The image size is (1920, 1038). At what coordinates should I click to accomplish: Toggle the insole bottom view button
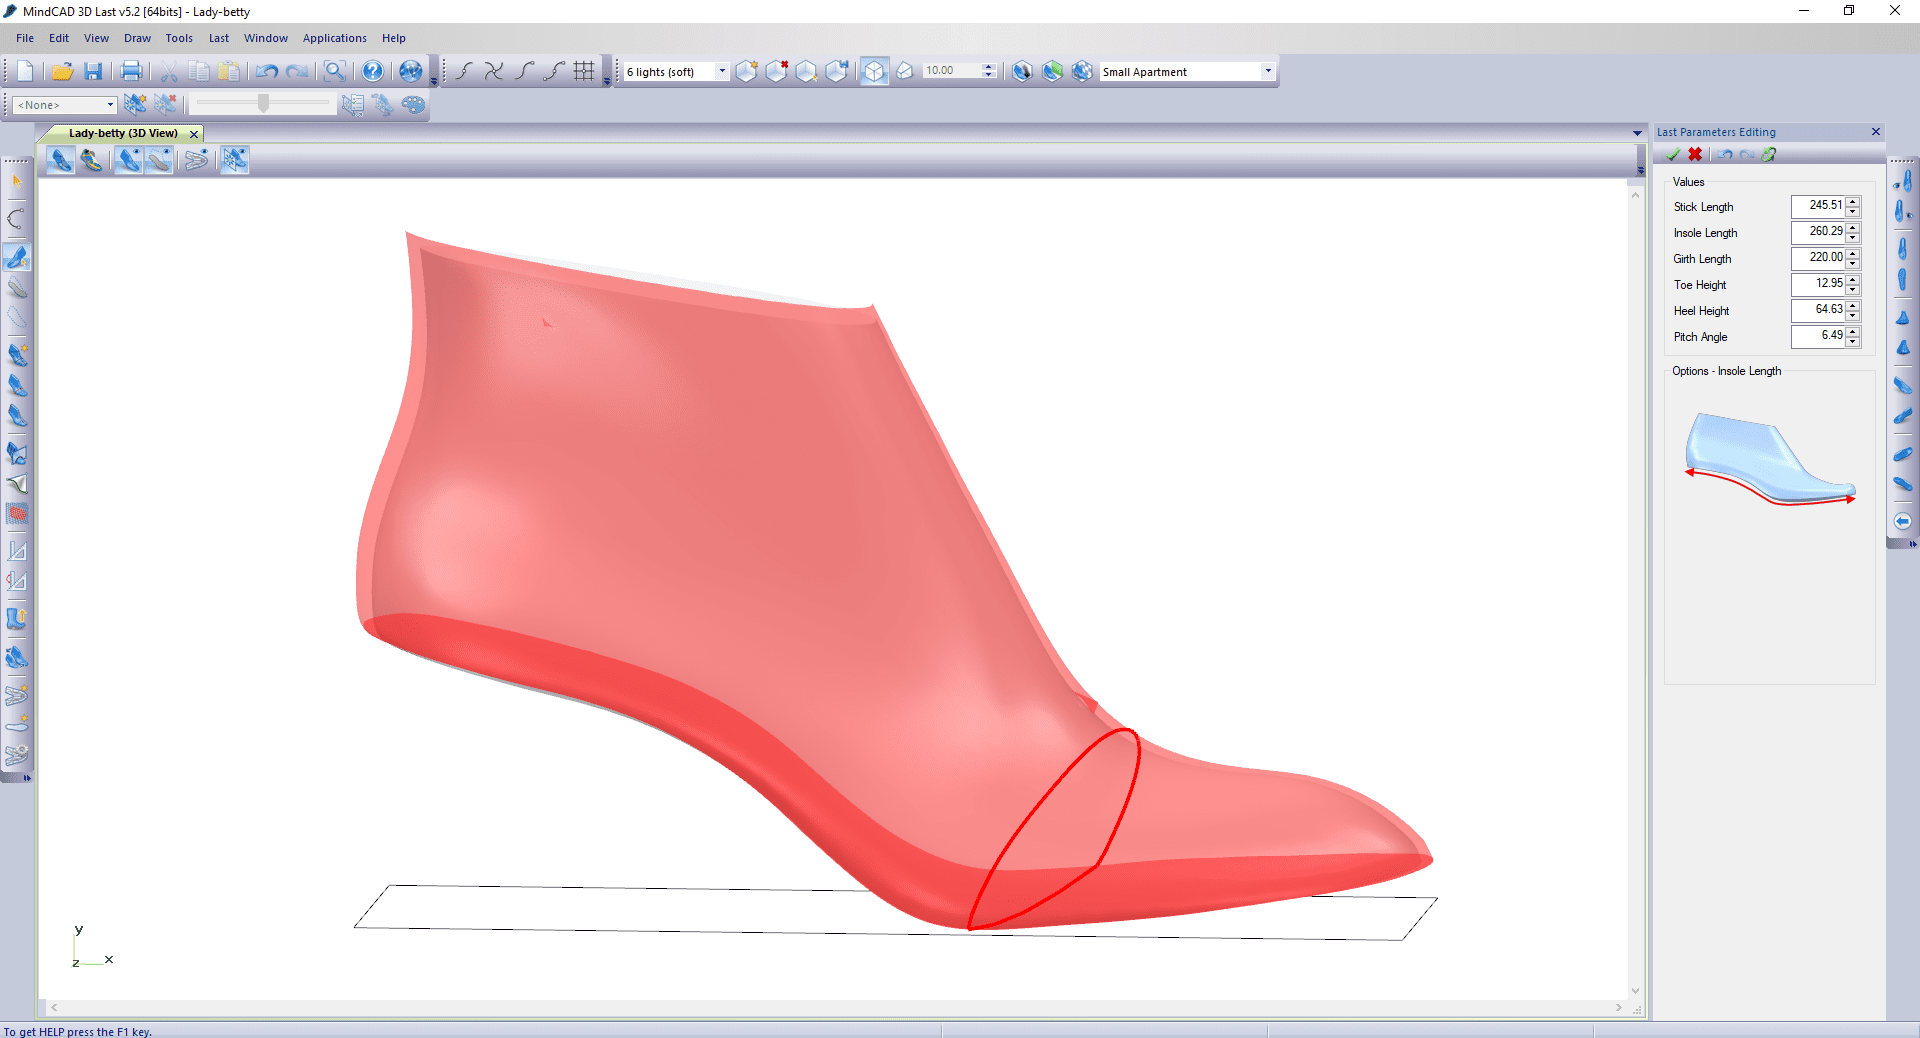pos(159,160)
